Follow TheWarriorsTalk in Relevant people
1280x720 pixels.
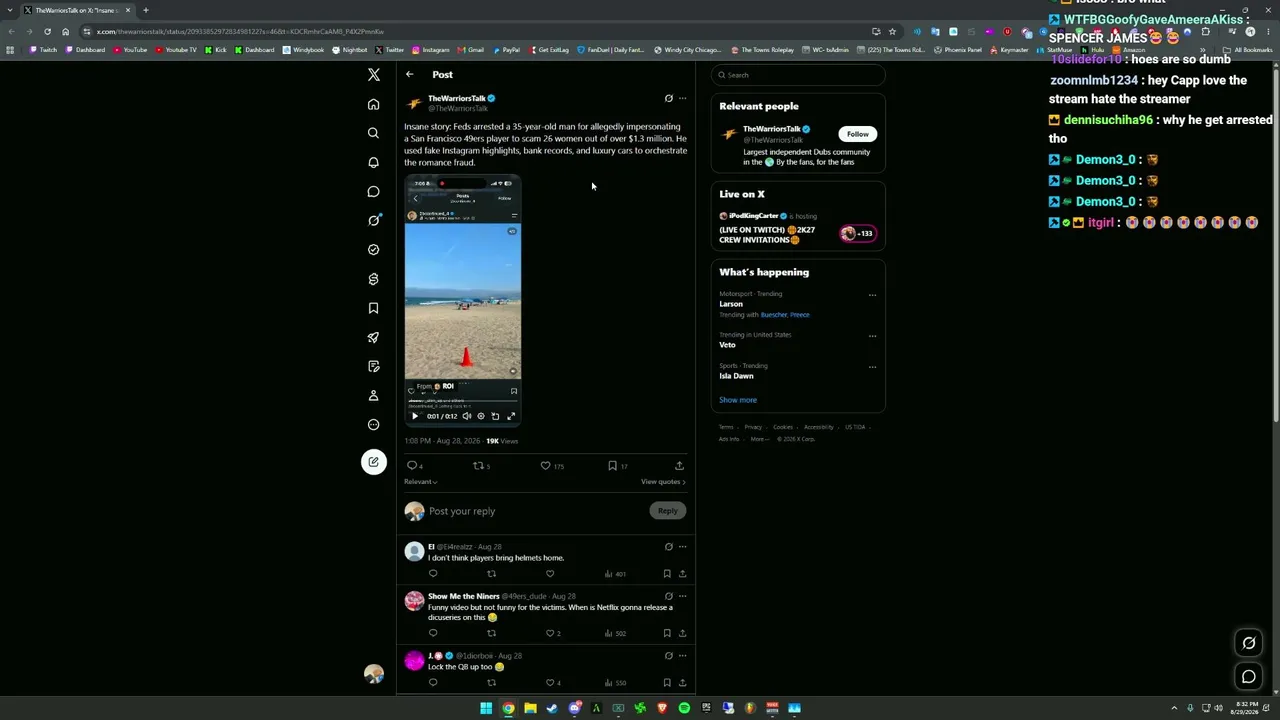tap(858, 134)
